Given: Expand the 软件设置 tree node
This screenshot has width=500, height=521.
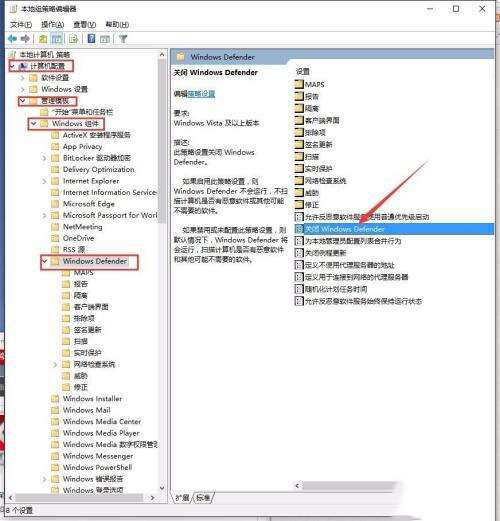Looking at the screenshot, I should click(22, 78).
